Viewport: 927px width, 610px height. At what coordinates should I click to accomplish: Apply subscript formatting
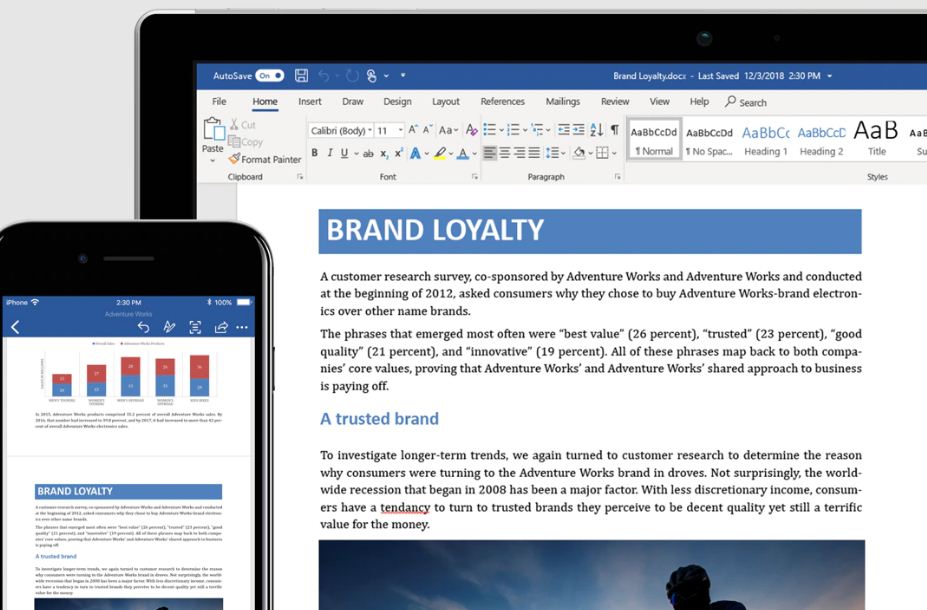tap(384, 152)
